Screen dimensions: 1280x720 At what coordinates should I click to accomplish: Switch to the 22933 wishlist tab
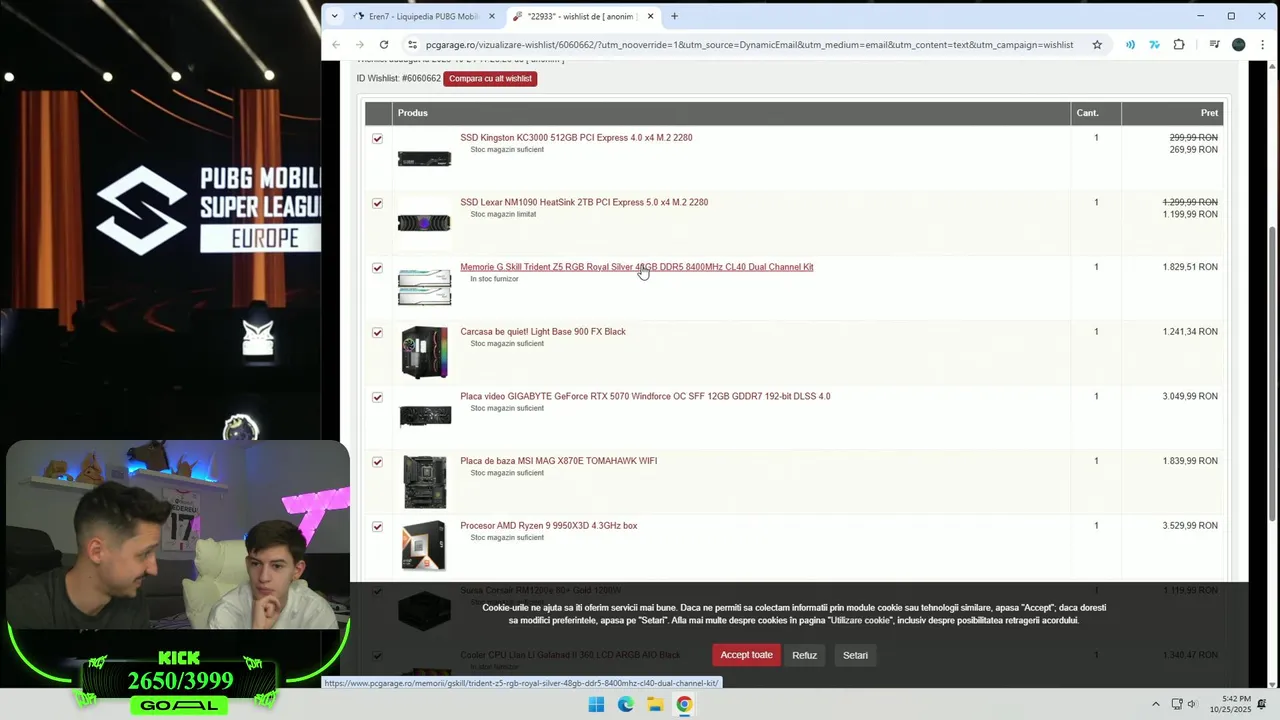pyautogui.click(x=583, y=16)
